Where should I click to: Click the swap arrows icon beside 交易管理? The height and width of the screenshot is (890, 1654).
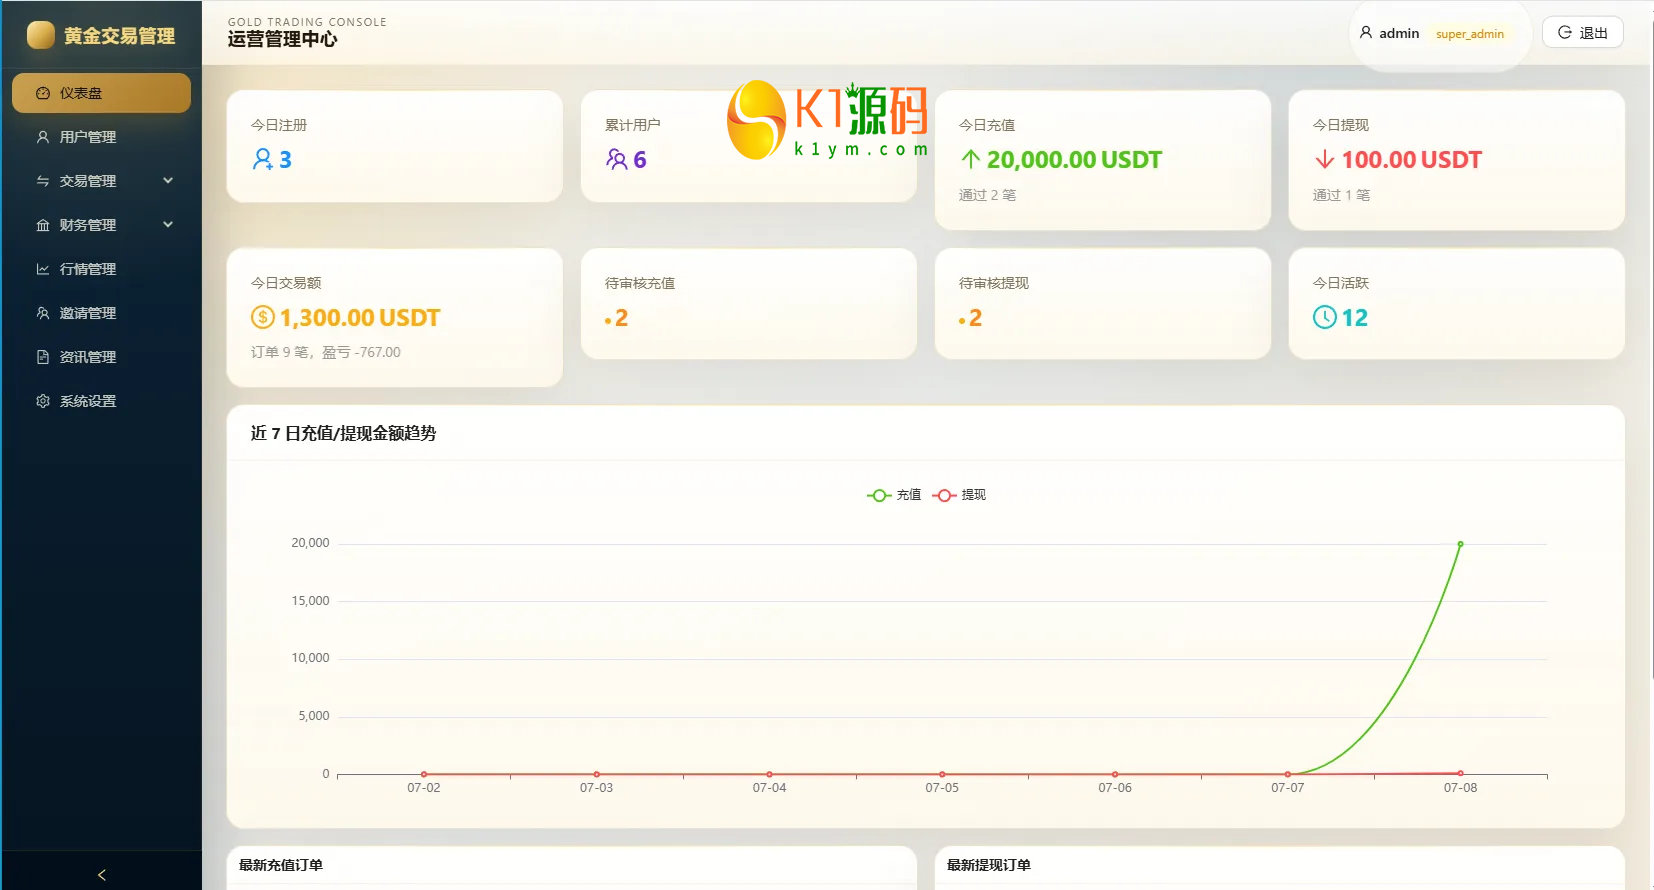click(x=43, y=181)
